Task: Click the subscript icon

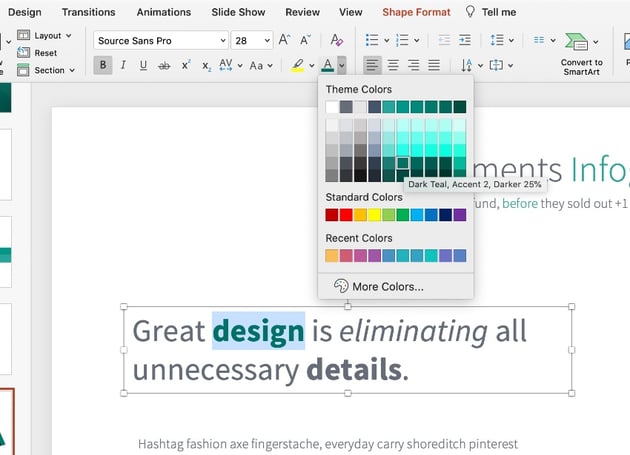Action: (206, 65)
